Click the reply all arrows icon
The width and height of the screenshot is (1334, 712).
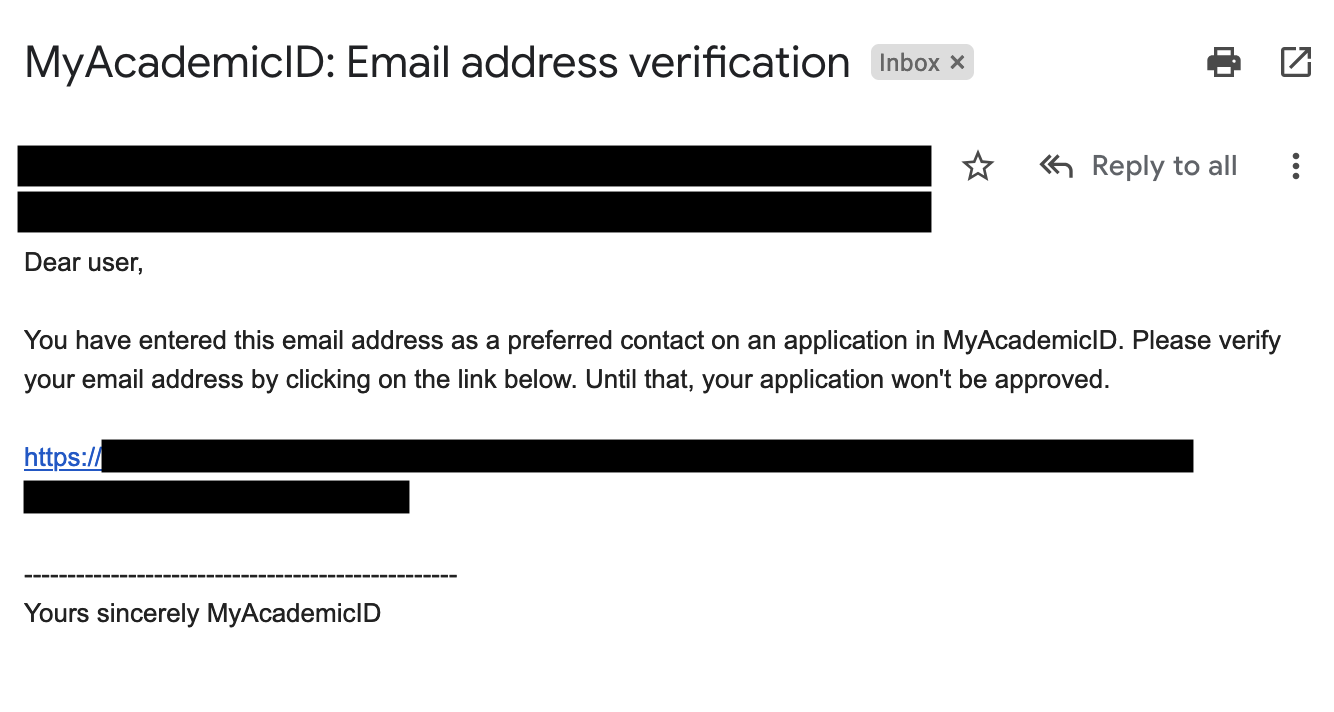(1056, 166)
